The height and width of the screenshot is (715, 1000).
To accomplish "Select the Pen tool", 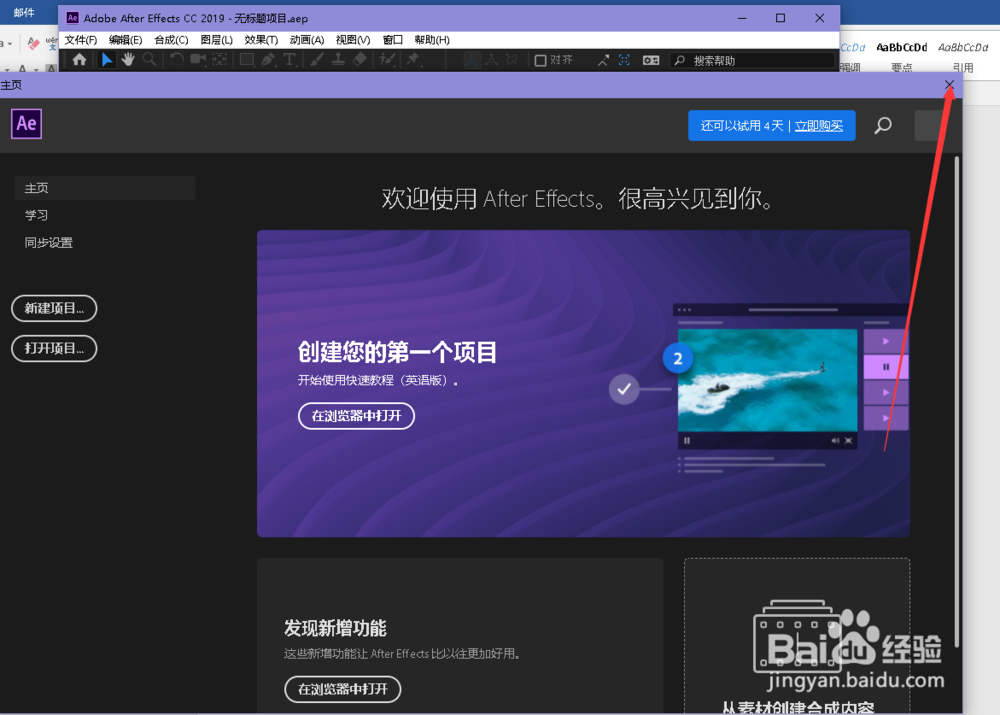I will (x=267, y=60).
